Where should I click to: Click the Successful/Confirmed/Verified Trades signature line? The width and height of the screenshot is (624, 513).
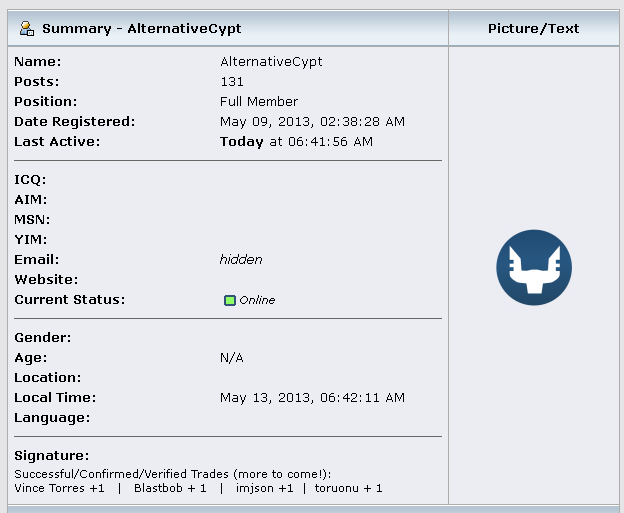click(173, 474)
